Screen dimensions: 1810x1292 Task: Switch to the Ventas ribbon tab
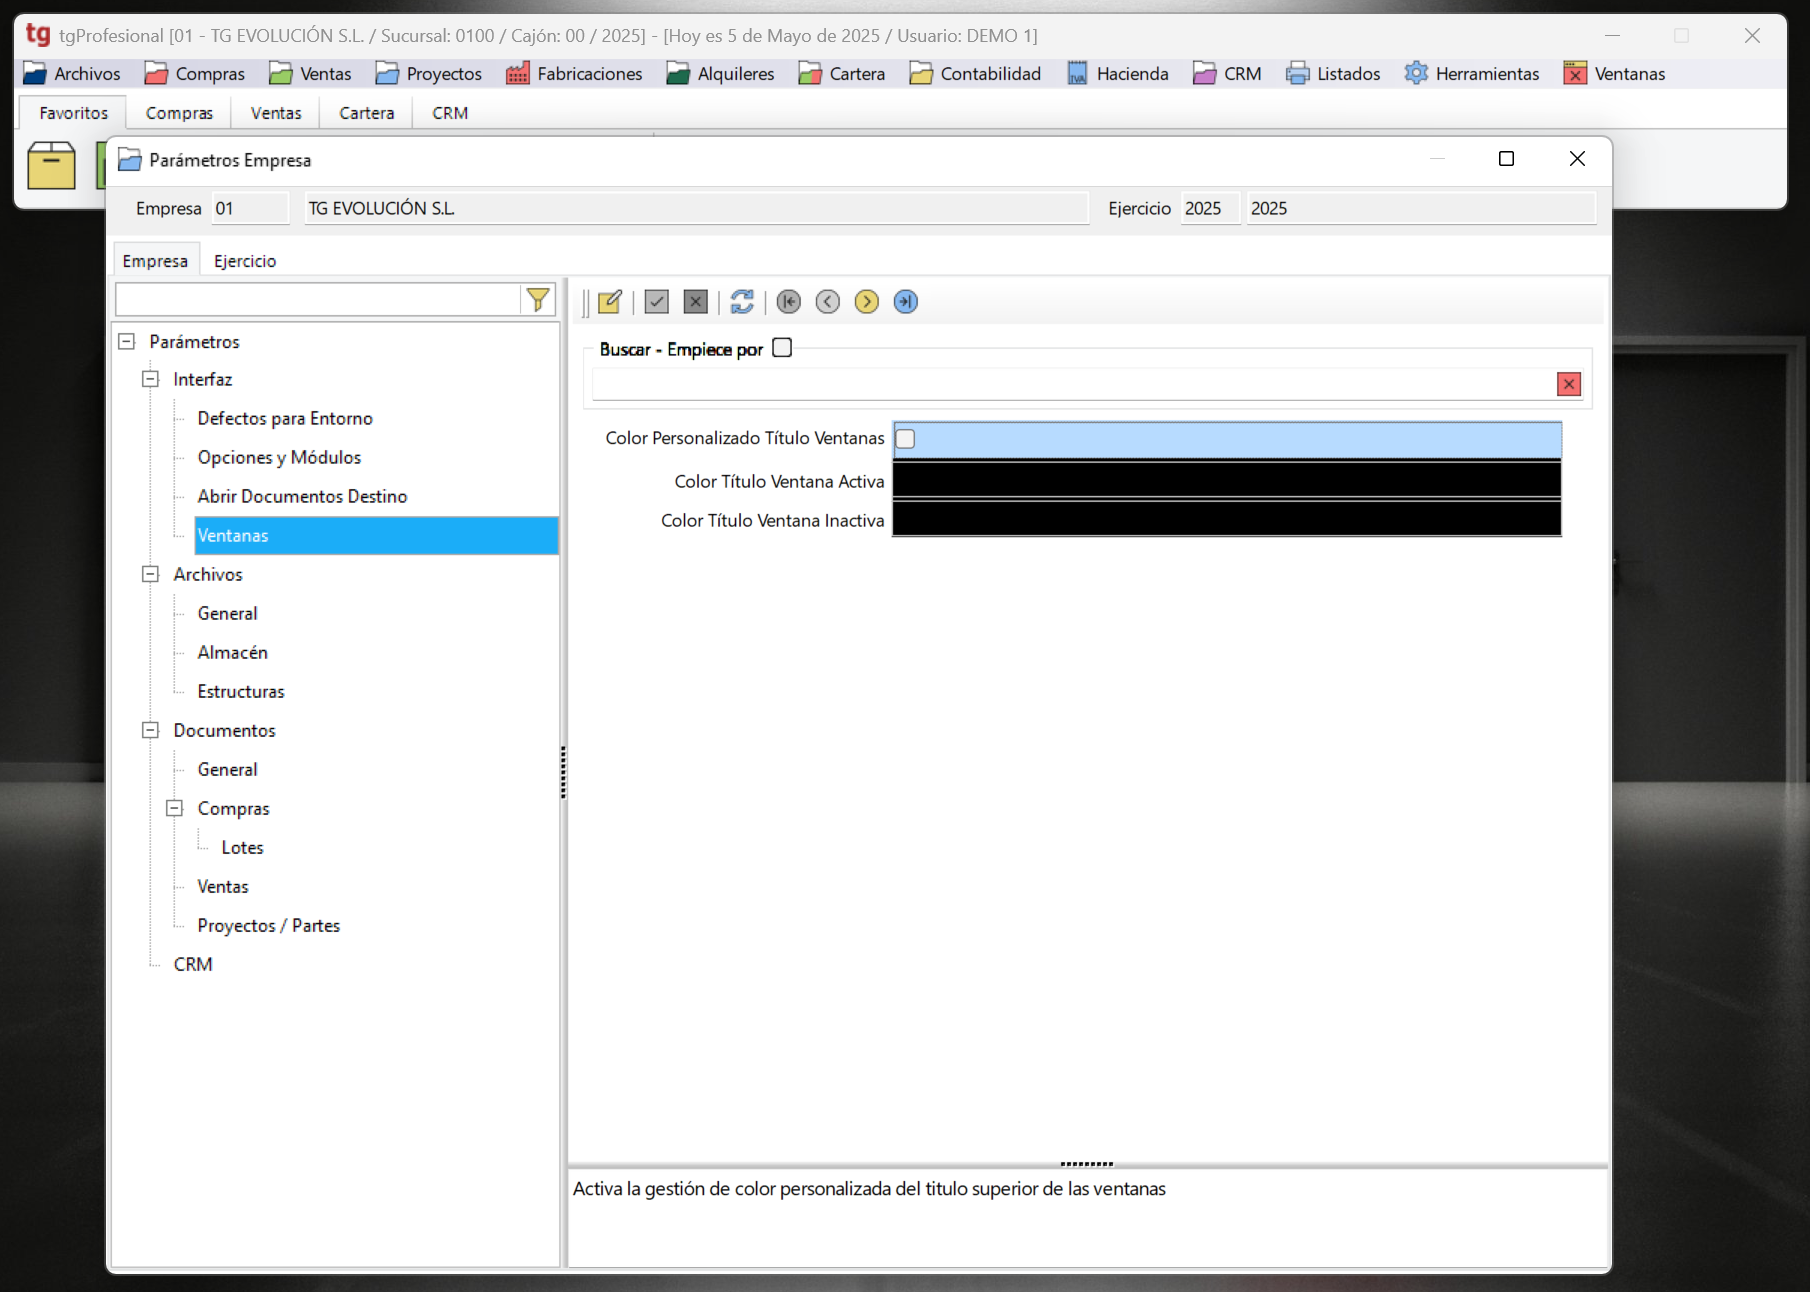point(276,113)
